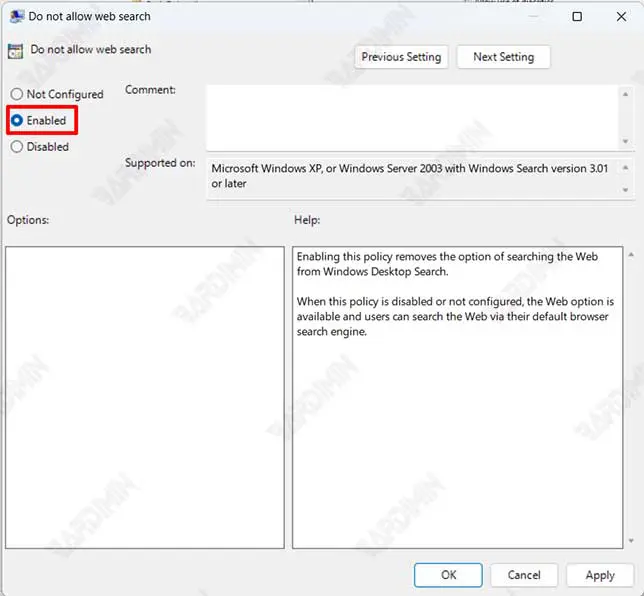This screenshot has width=644, height=596.
Task: Click inside the Comment text box
Action: tap(412, 117)
